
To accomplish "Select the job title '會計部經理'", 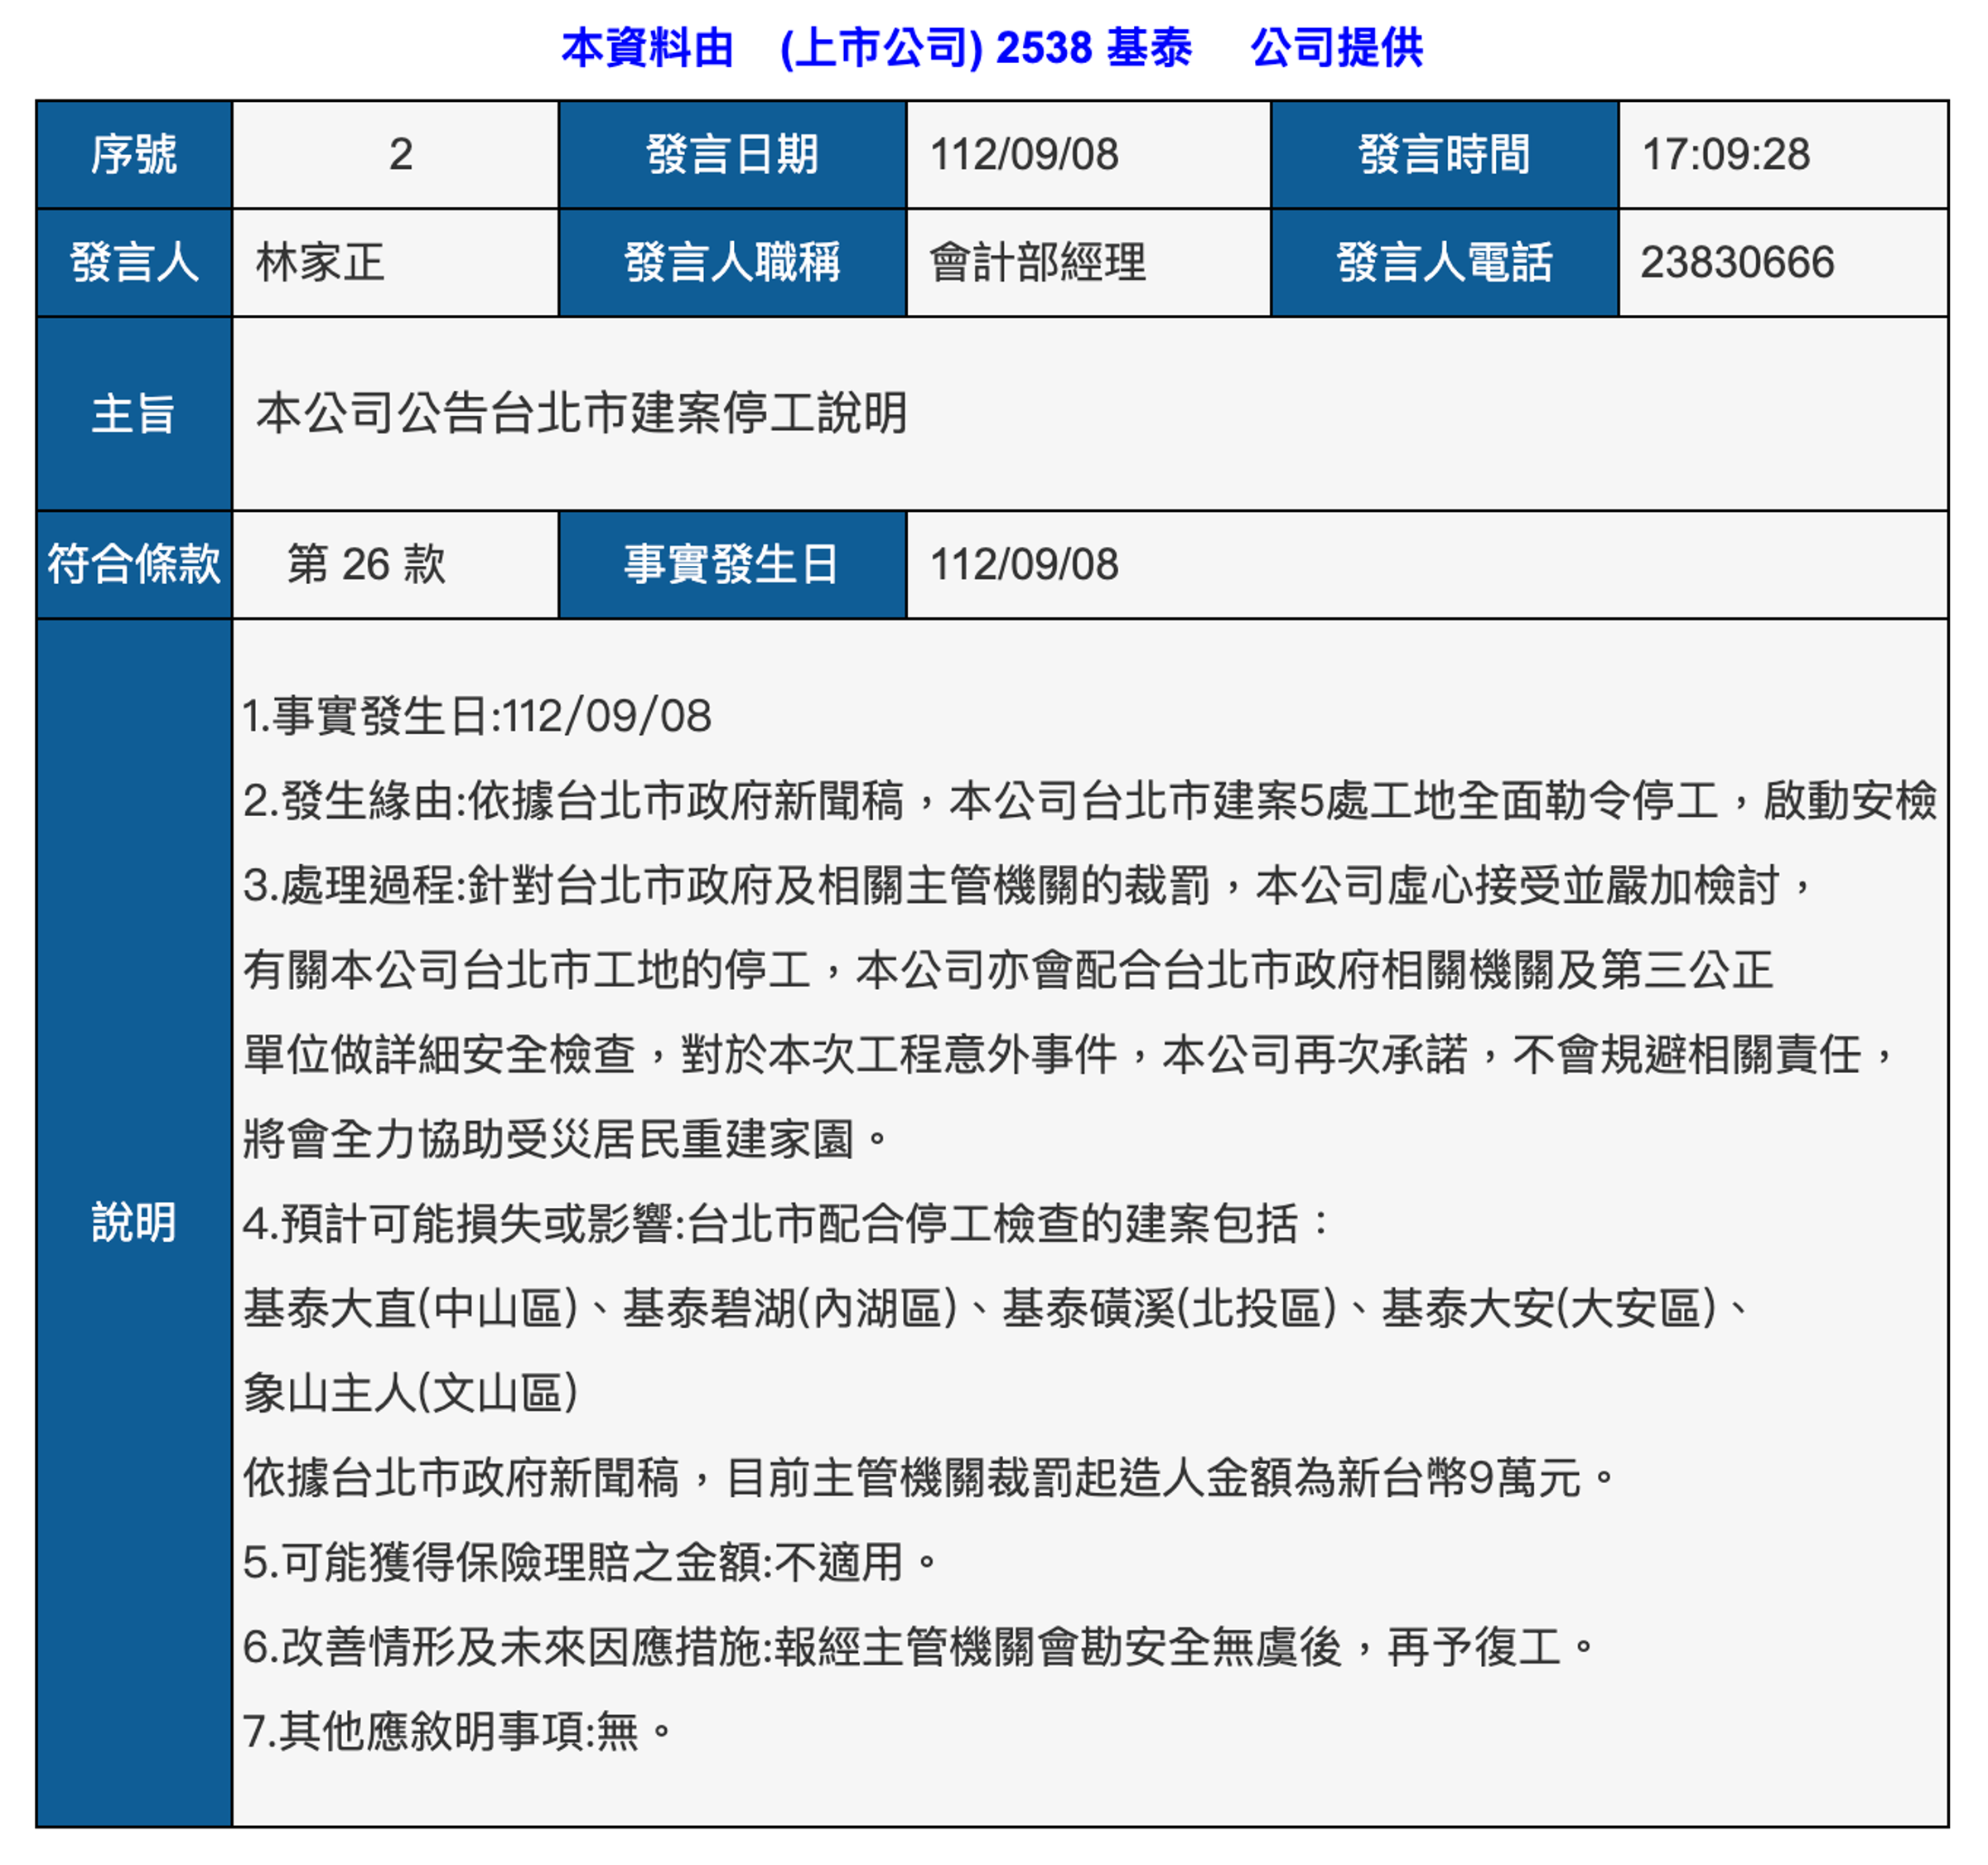I will [1037, 263].
